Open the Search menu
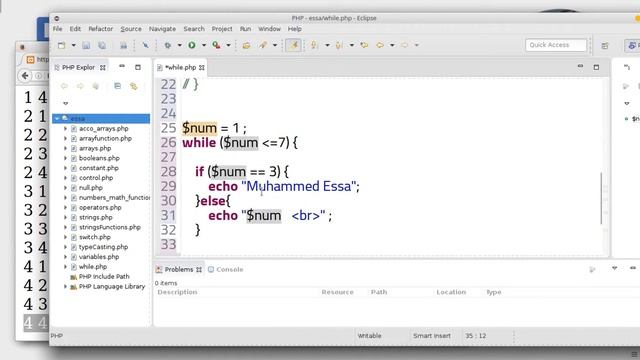 [194, 29]
